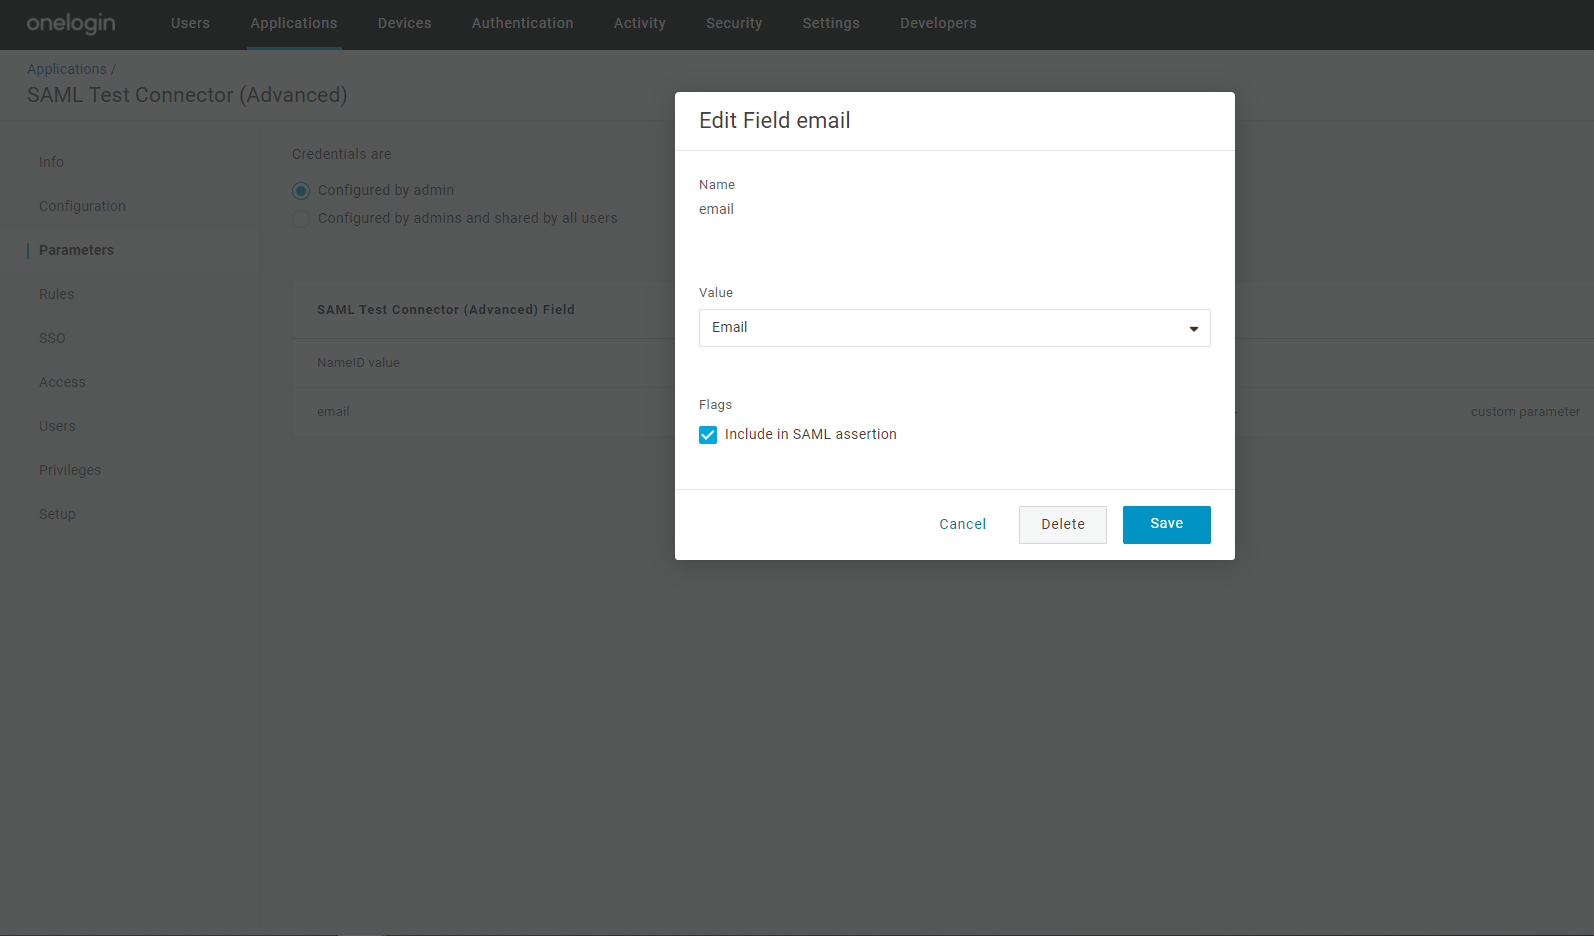Viewport: 1594px width, 936px height.
Task: Open the Value dropdown arrow
Action: 1193,329
